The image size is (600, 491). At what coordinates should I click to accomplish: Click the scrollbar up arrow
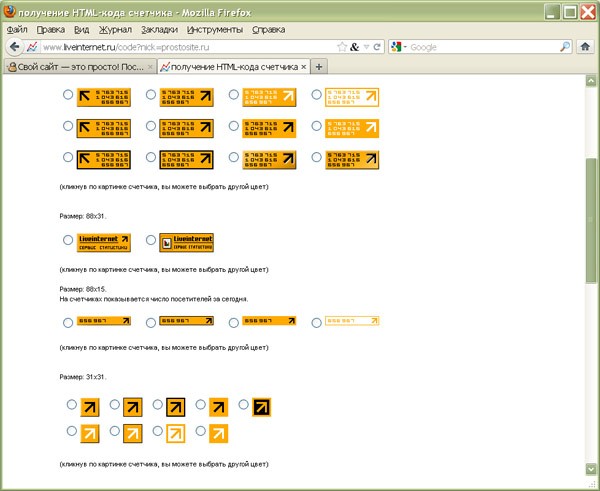[x=591, y=81]
